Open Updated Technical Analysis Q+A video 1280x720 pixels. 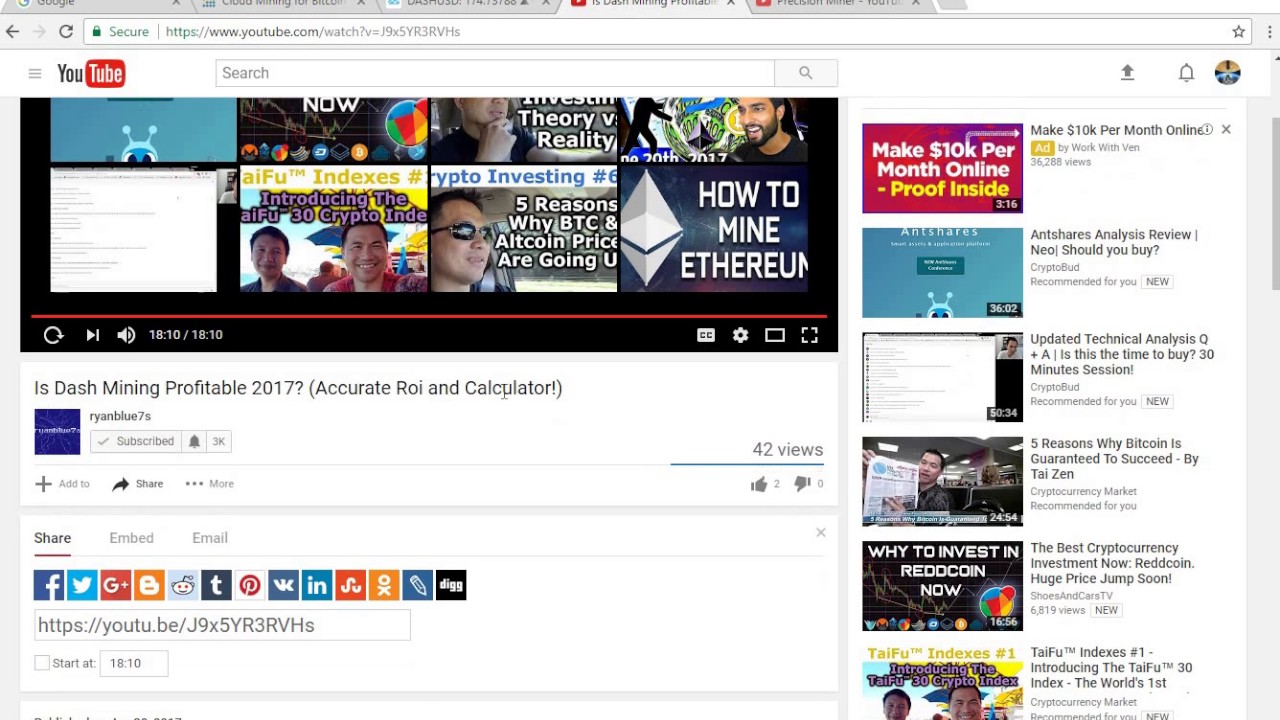pyautogui.click(x=1122, y=354)
